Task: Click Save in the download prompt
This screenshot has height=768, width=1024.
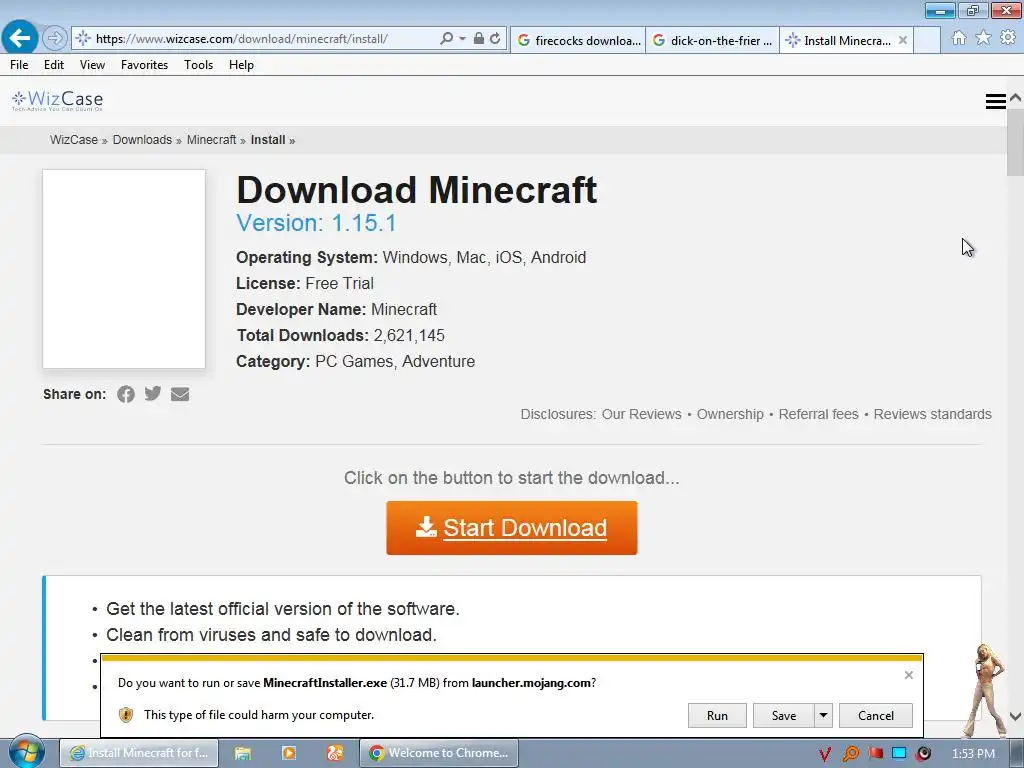Action: [x=784, y=716]
